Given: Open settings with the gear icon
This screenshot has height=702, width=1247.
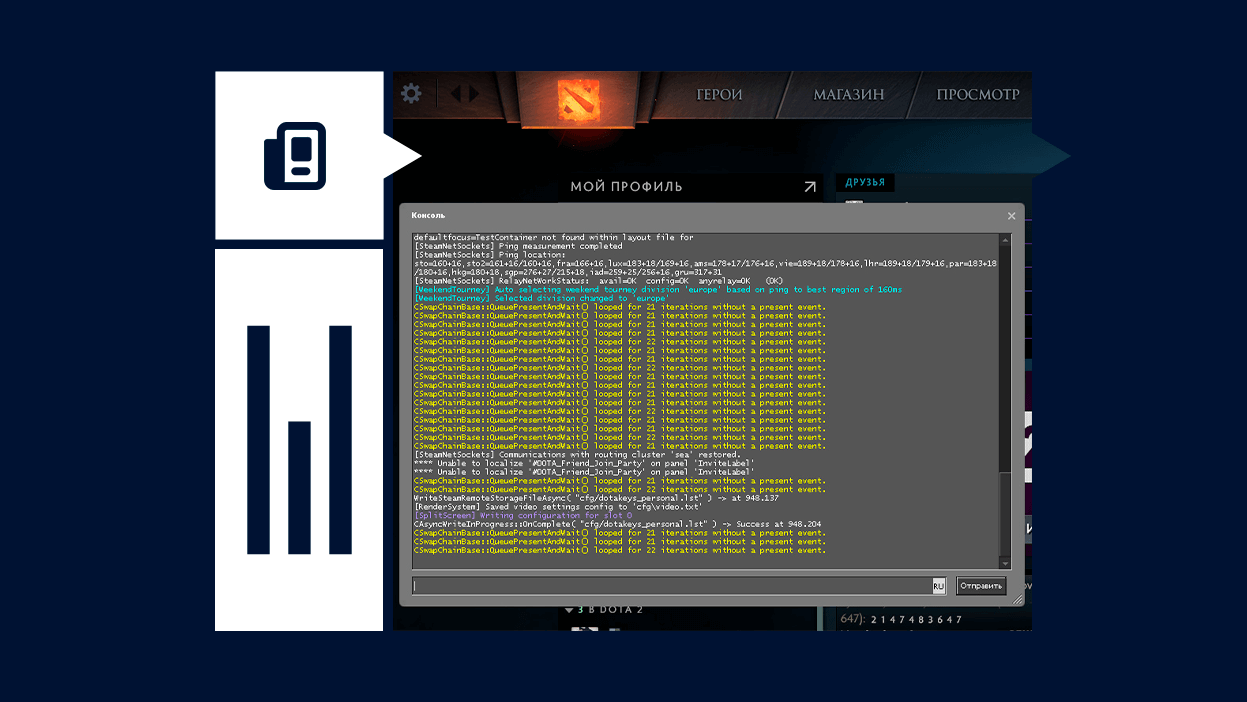Looking at the screenshot, I should pos(411,94).
